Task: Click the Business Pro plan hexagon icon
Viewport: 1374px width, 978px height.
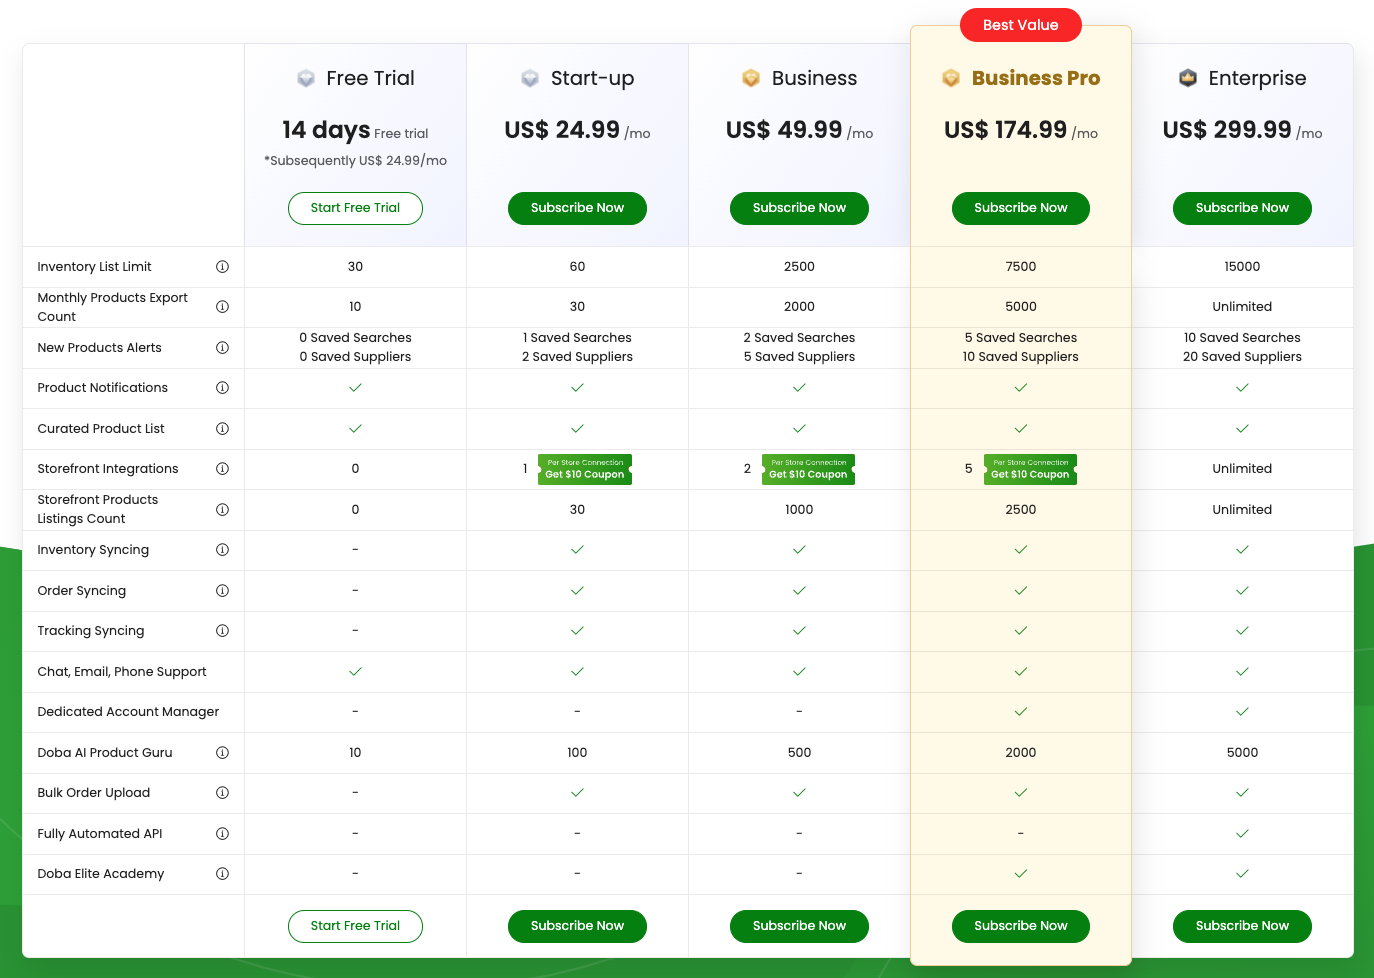Action: pos(951,78)
